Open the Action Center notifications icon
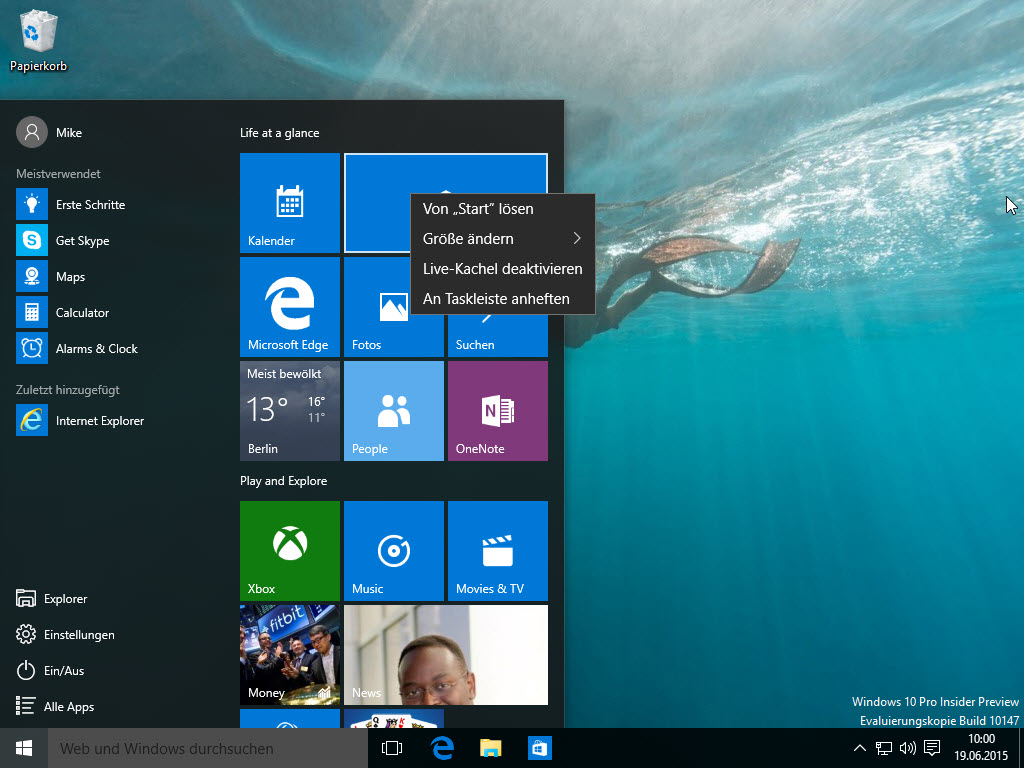Viewport: 1024px width, 768px height. coord(933,748)
